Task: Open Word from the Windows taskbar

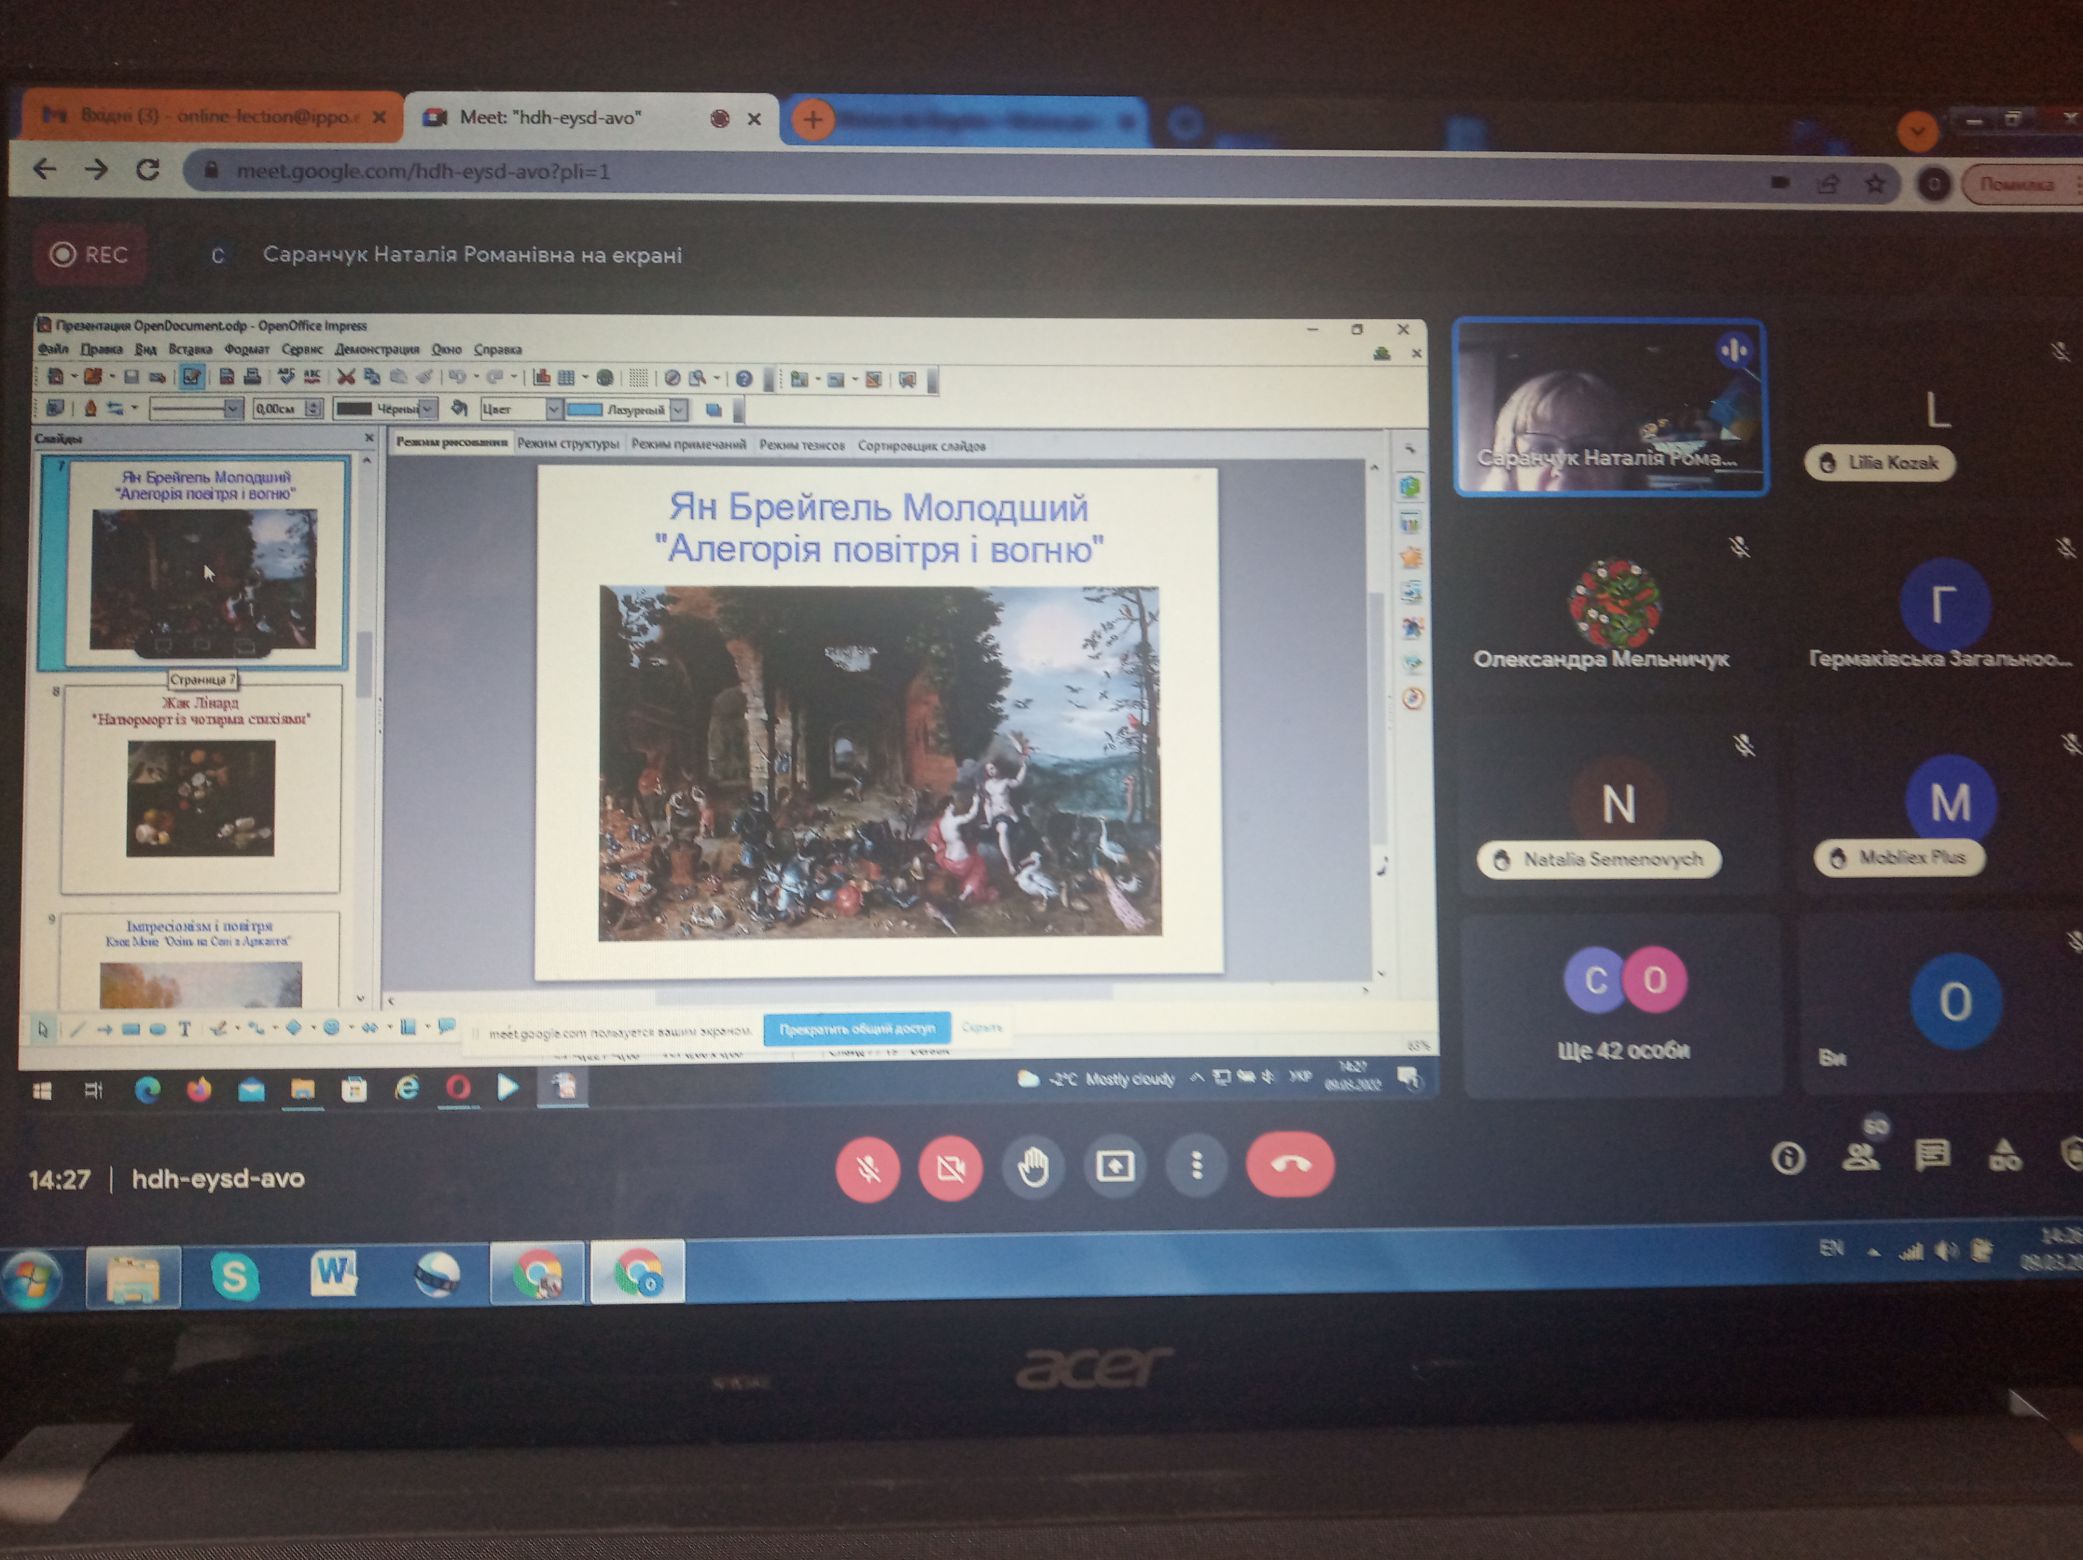Action: click(x=334, y=1275)
